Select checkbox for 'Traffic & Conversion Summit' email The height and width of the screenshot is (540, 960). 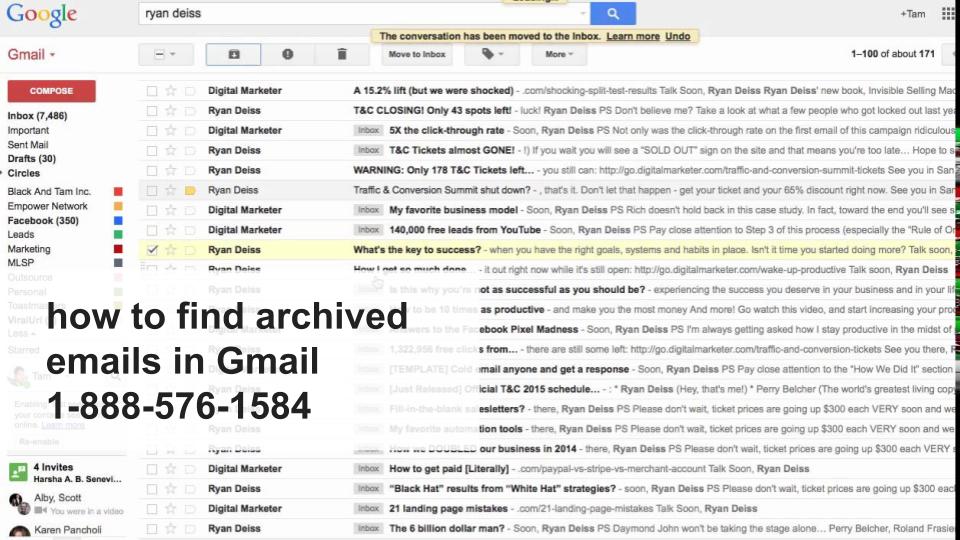152,190
